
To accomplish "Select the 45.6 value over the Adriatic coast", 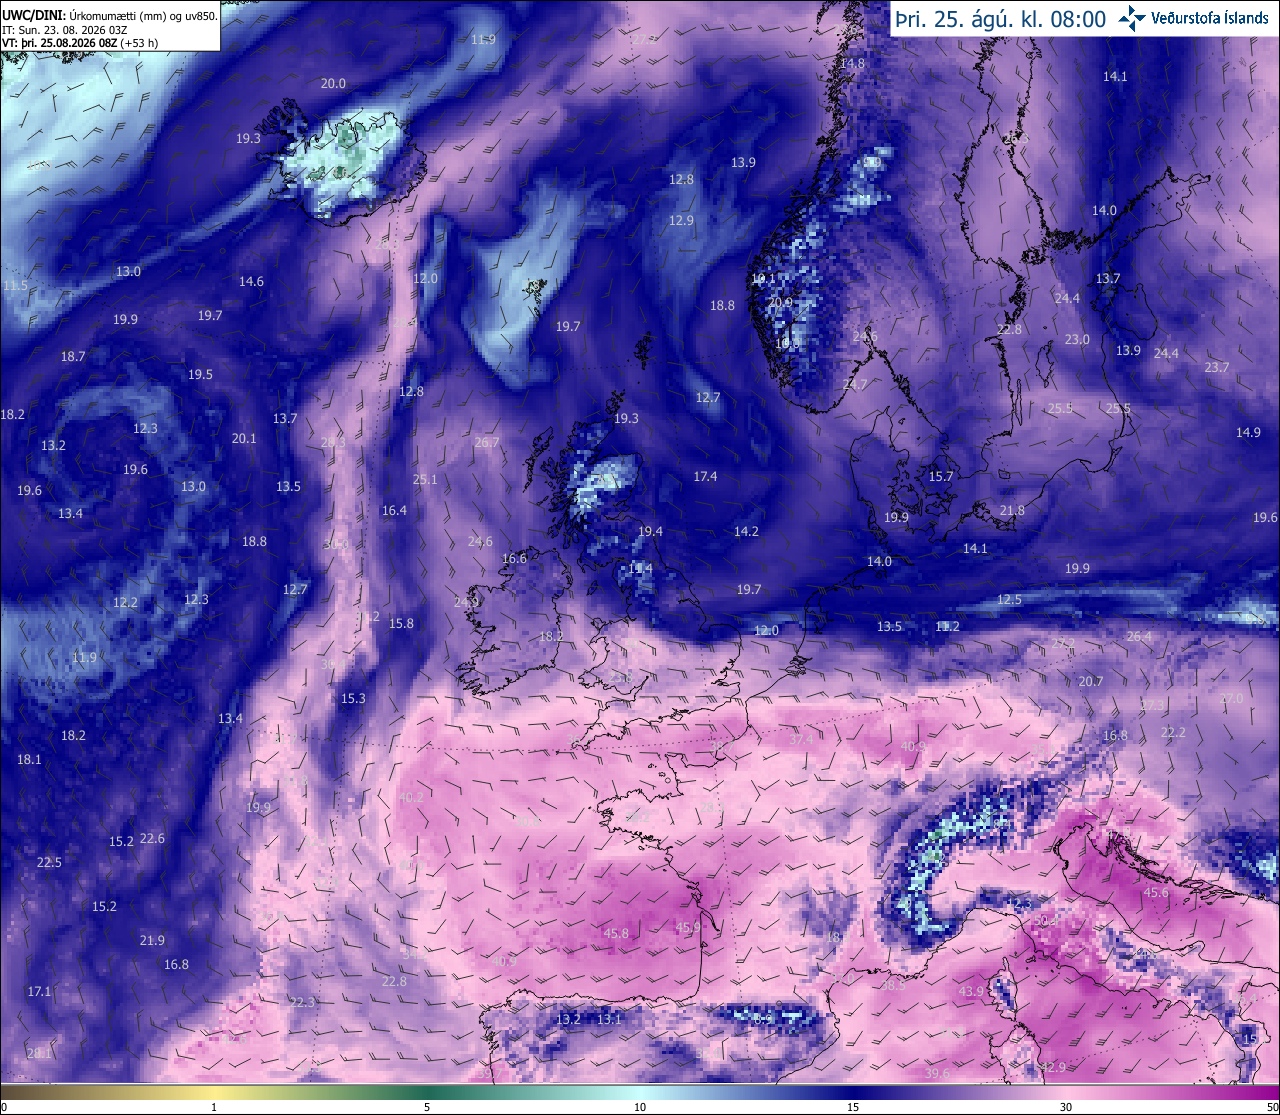I will [1156, 893].
